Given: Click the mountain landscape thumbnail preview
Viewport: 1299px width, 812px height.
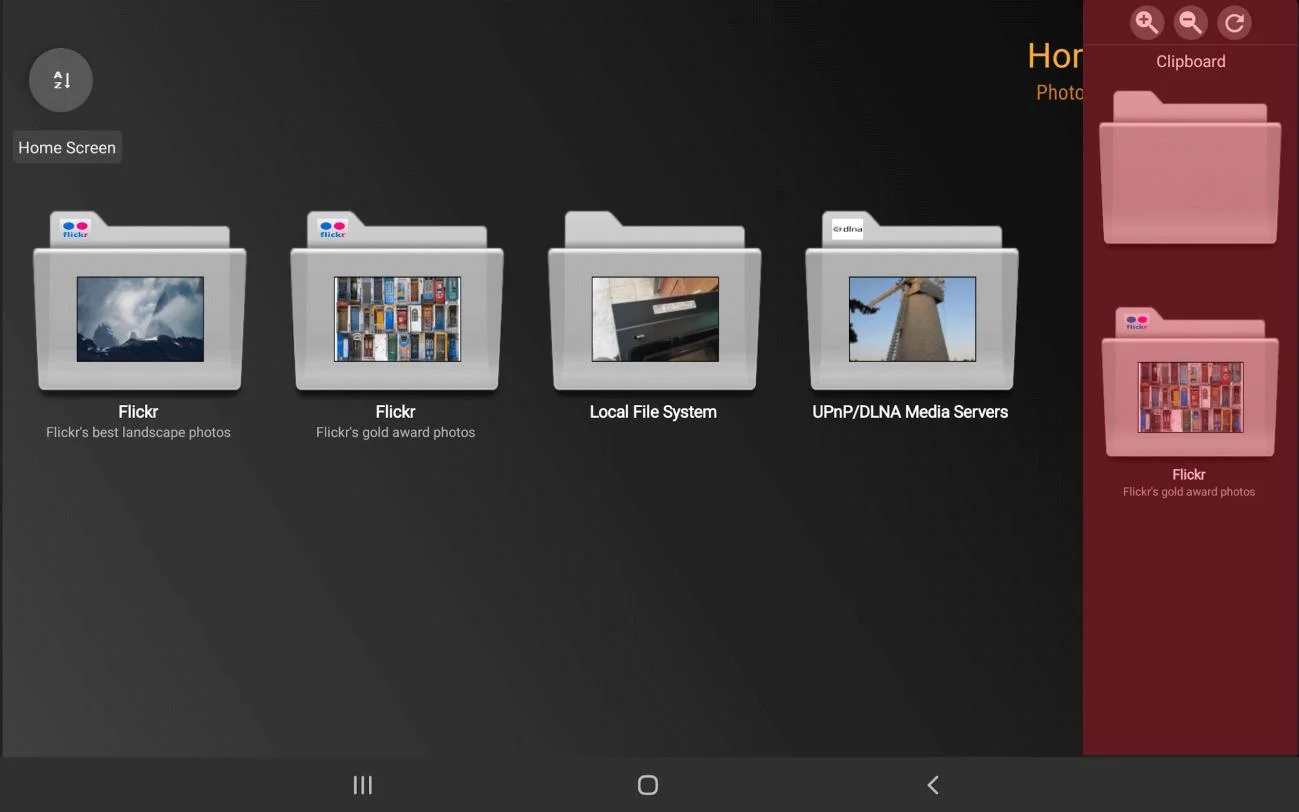Looking at the screenshot, I should (140, 319).
